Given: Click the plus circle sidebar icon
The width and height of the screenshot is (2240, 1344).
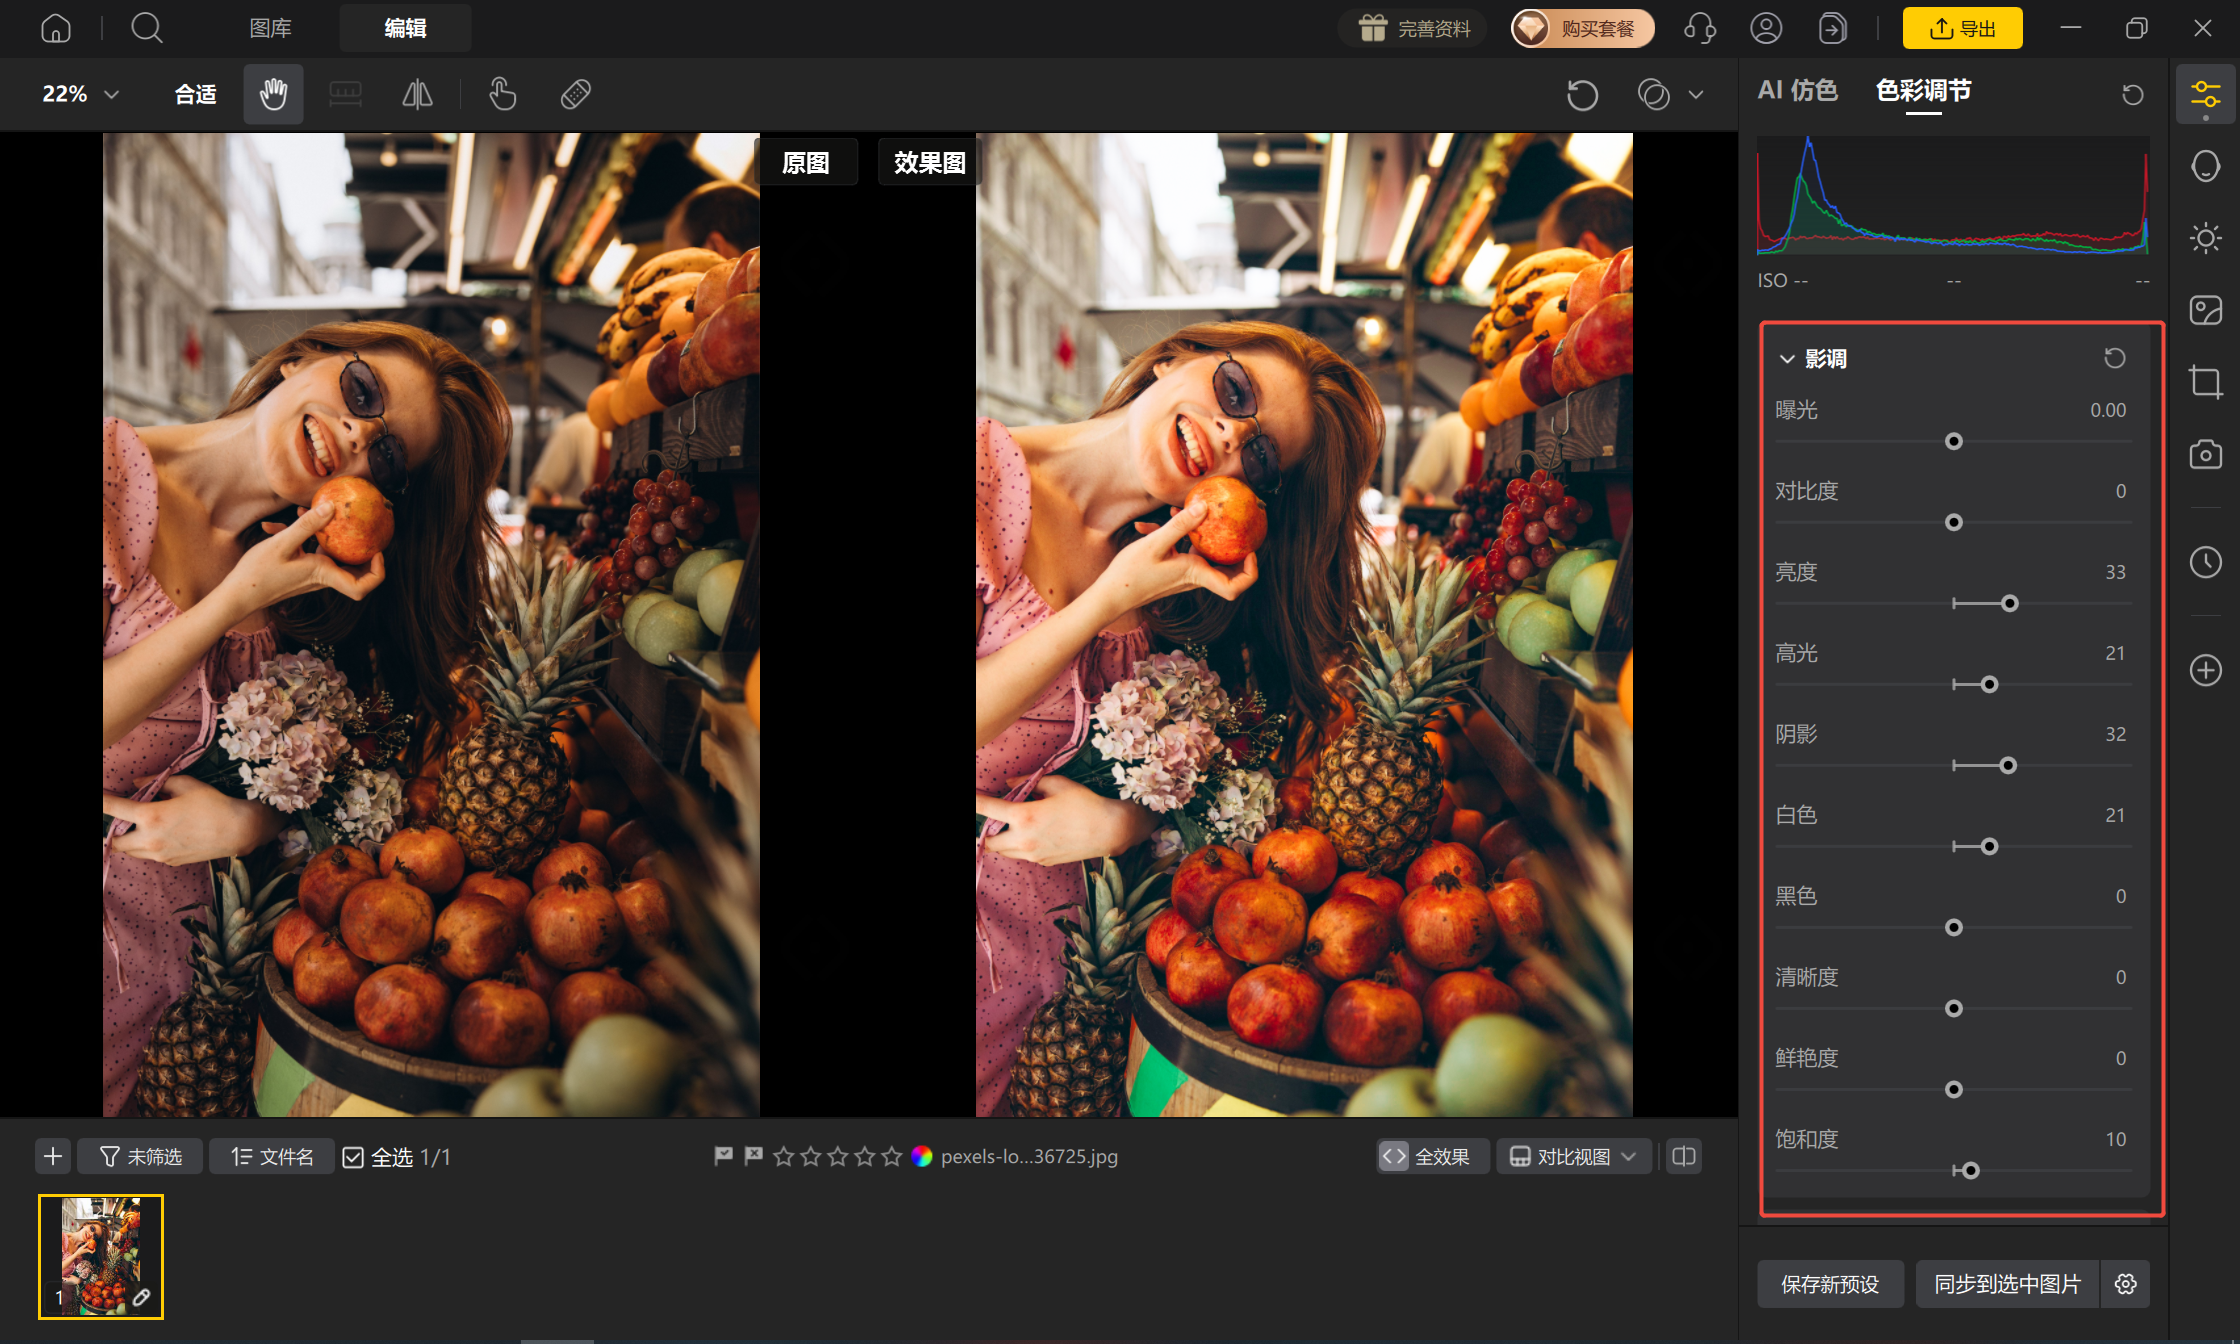Looking at the screenshot, I should click(x=2205, y=670).
